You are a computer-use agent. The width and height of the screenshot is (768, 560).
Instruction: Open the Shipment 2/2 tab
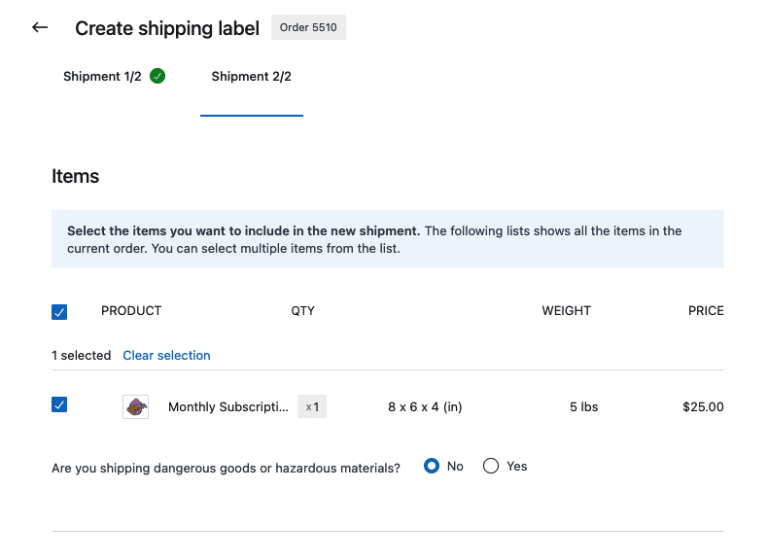point(251,77)
